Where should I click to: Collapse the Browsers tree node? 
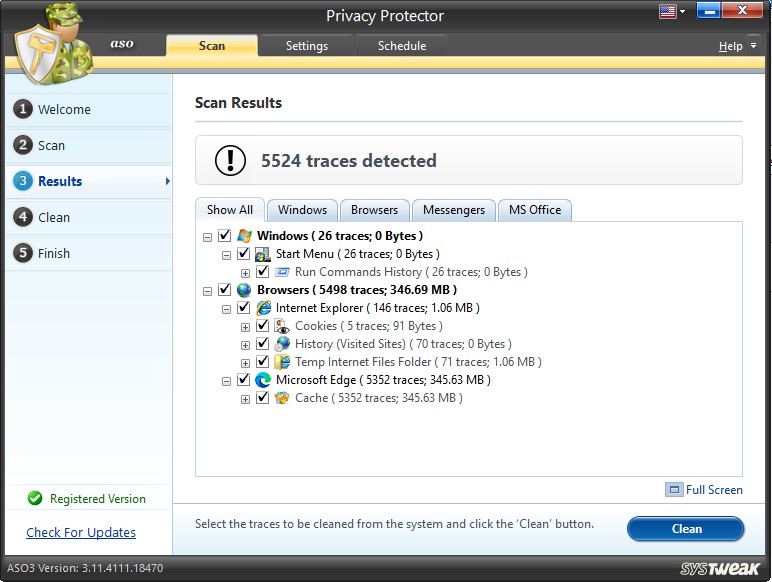207,291
